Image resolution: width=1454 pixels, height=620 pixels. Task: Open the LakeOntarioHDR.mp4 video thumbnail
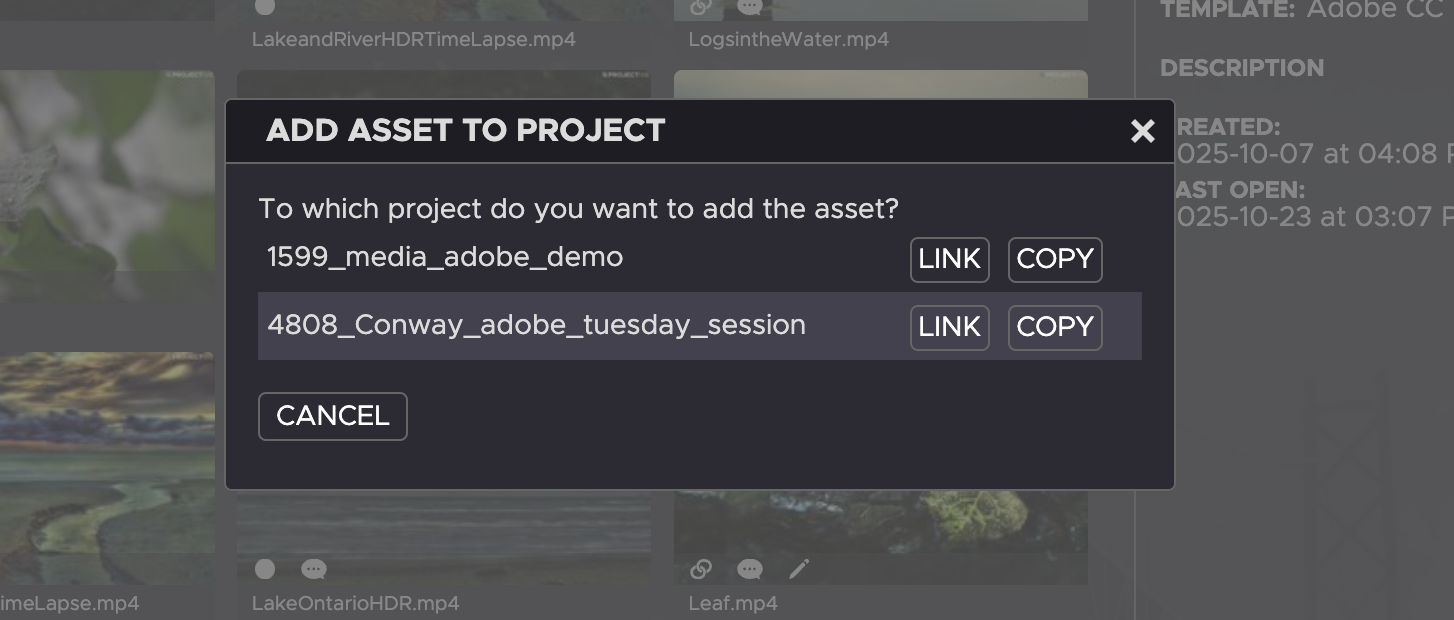pos(443,525)
